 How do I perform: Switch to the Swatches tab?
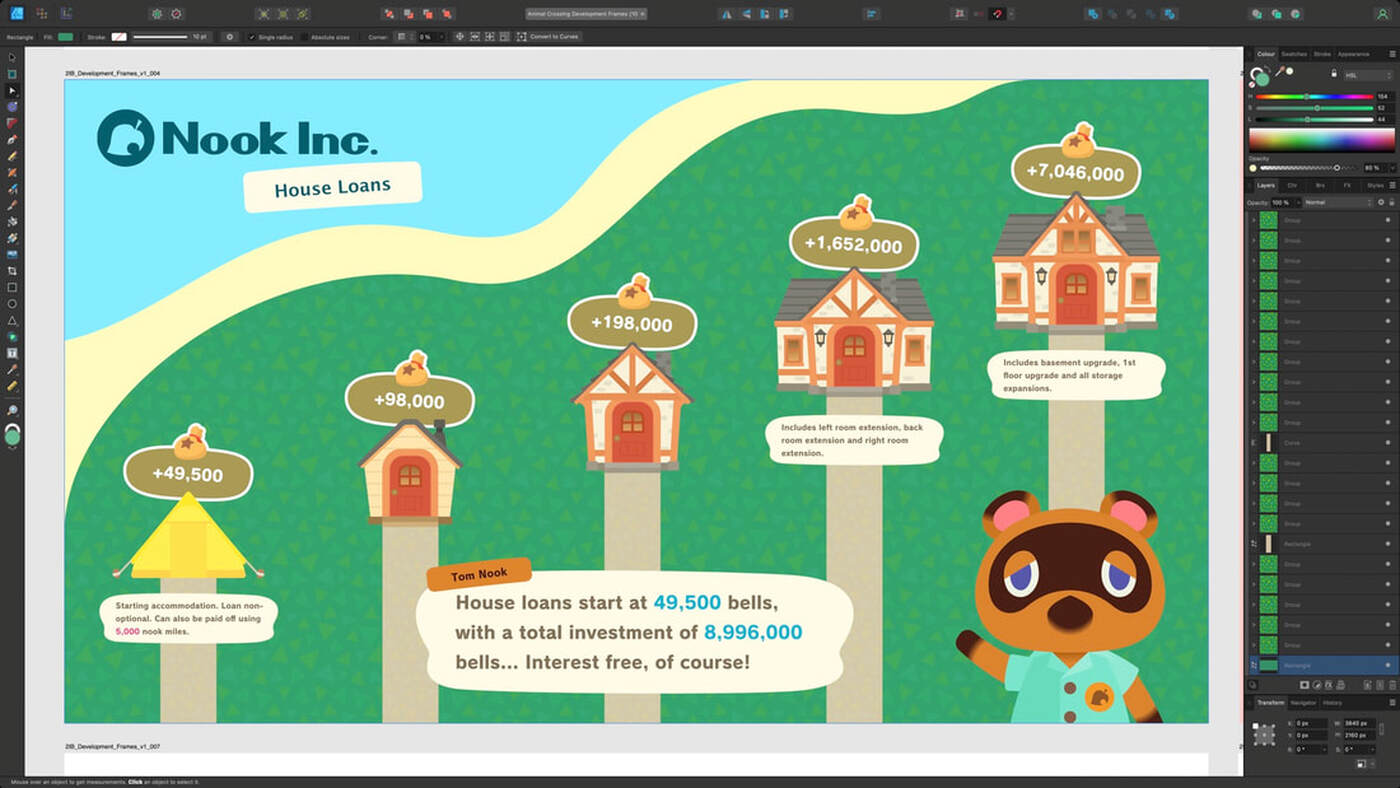(x=1294, y=54)
